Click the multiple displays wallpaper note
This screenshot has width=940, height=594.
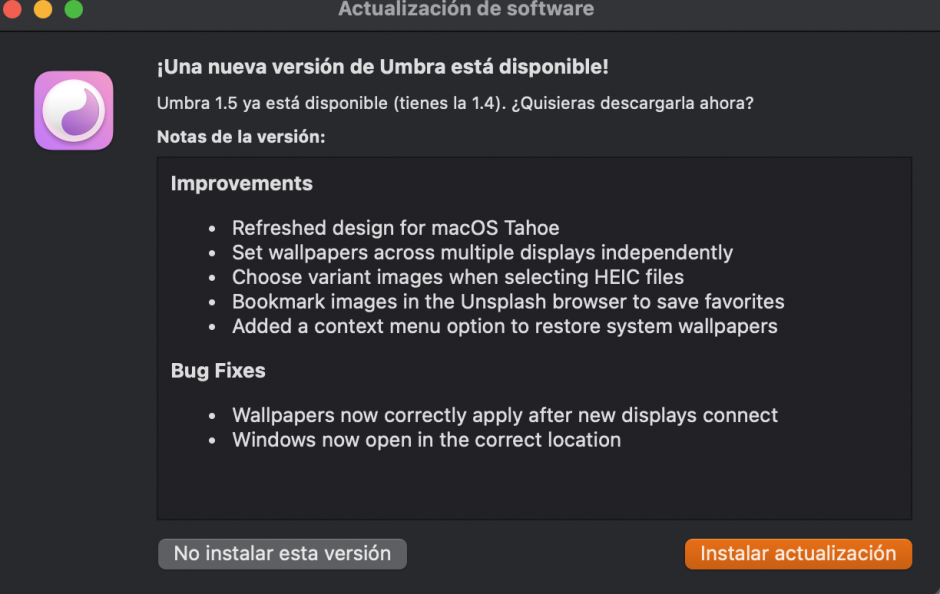(482, 253)
